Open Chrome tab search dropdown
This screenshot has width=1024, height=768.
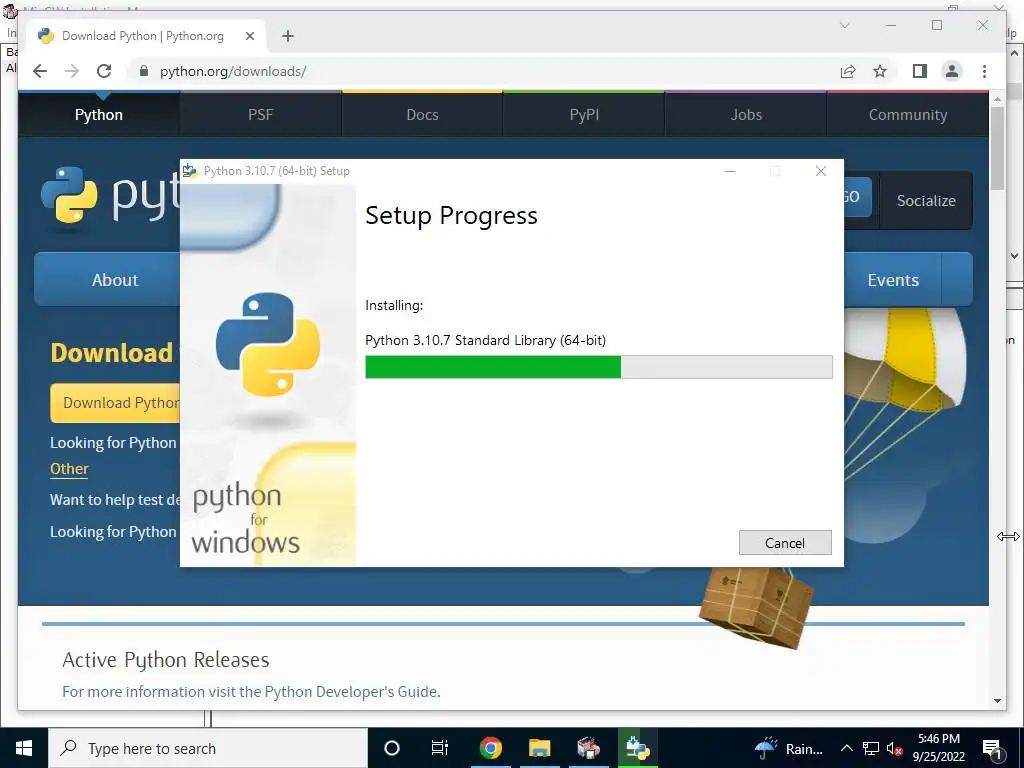coord(844,25)
